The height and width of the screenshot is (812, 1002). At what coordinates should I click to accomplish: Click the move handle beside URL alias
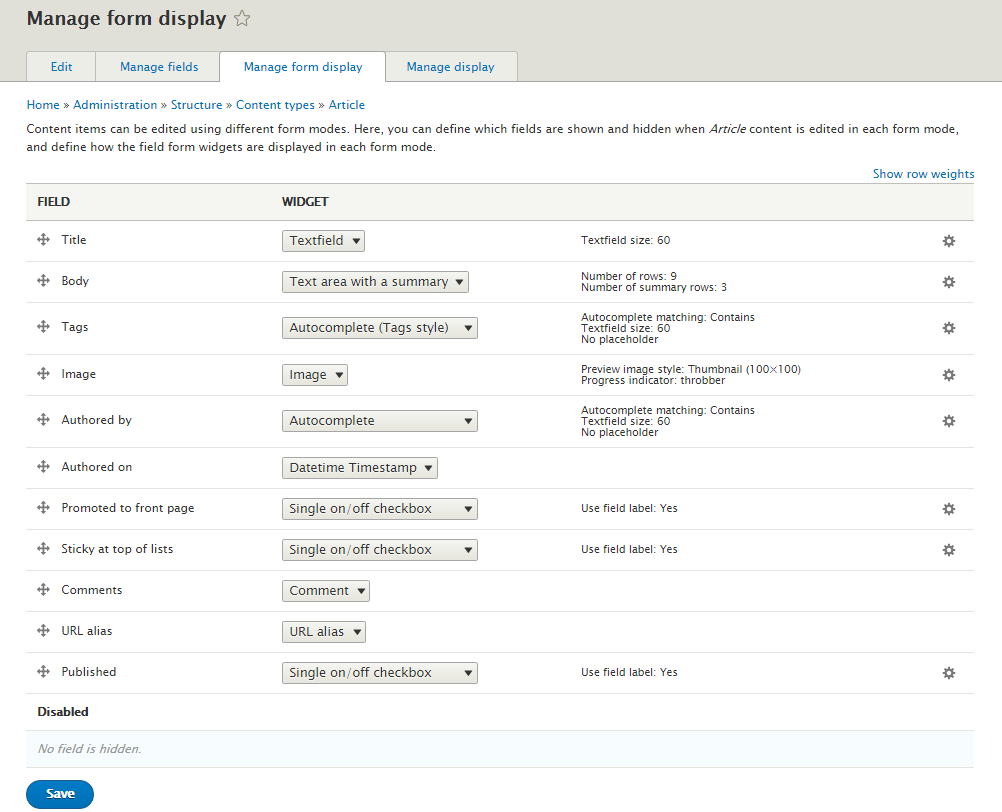coord(43,630)
